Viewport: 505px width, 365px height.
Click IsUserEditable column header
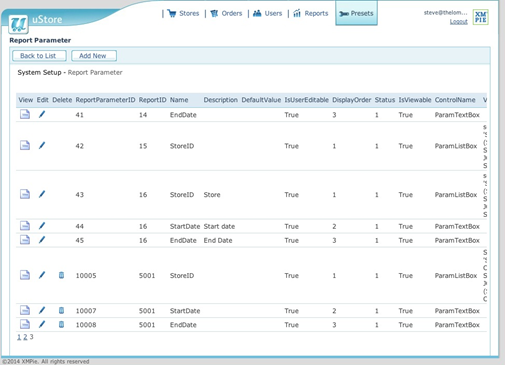306,100
